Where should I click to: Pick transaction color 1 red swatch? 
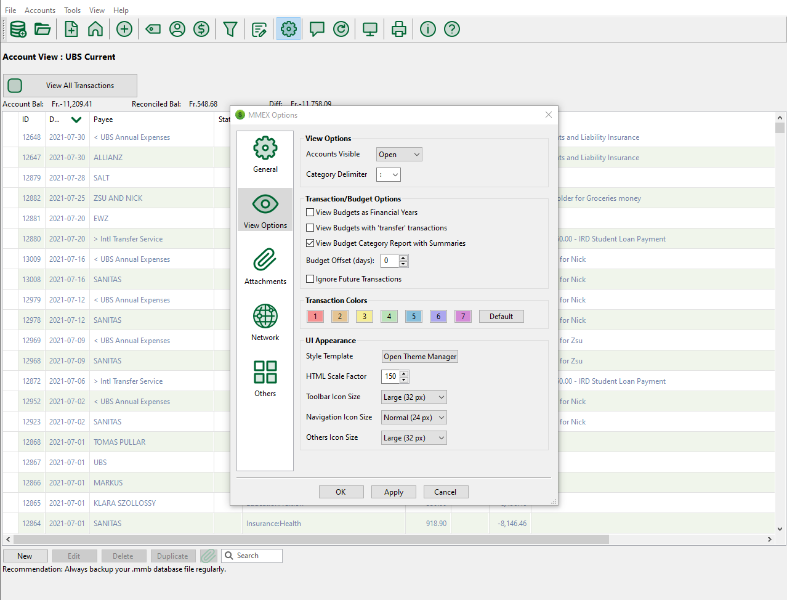[315, 316]
